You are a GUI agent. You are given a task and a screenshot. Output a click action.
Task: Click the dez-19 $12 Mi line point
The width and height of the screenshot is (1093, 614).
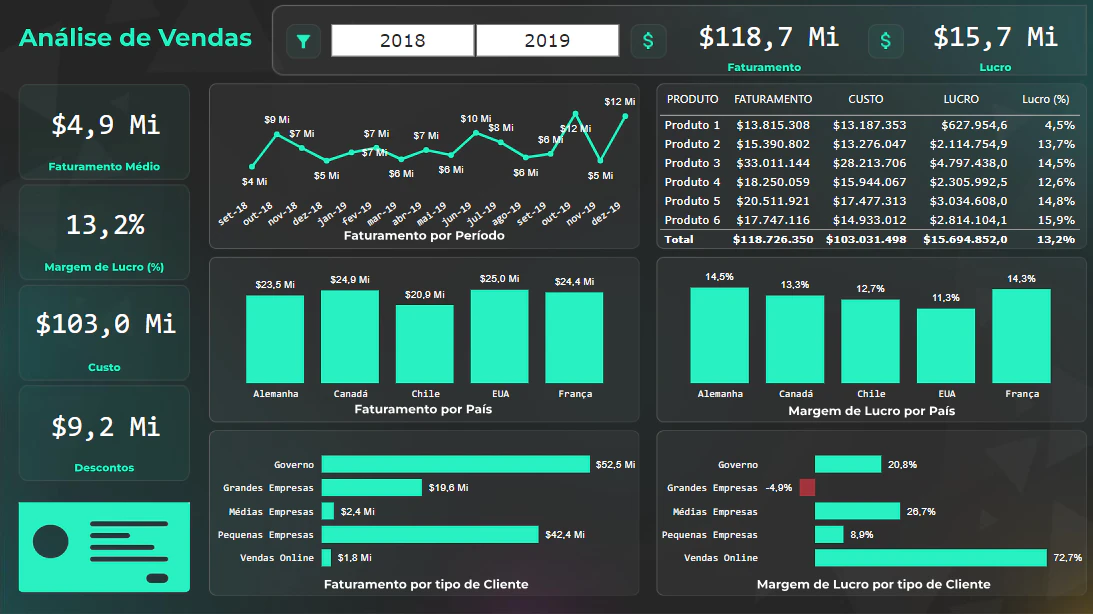[625, 116]
